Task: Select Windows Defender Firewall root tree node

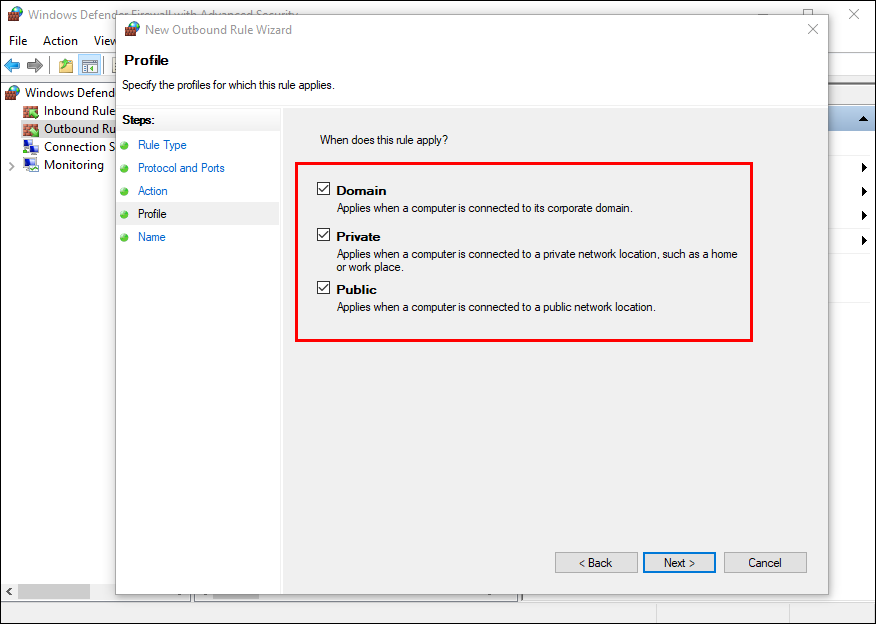Action: point(69,93)
